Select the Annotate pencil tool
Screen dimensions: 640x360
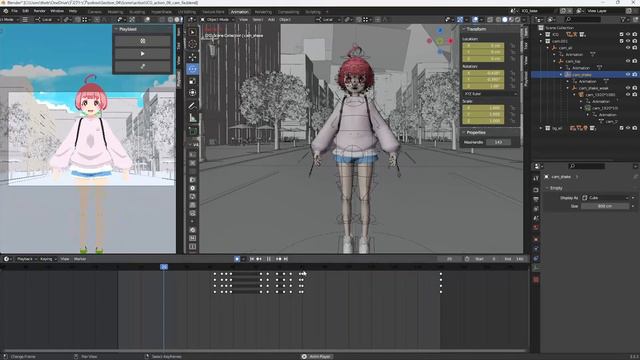(192, 106)
